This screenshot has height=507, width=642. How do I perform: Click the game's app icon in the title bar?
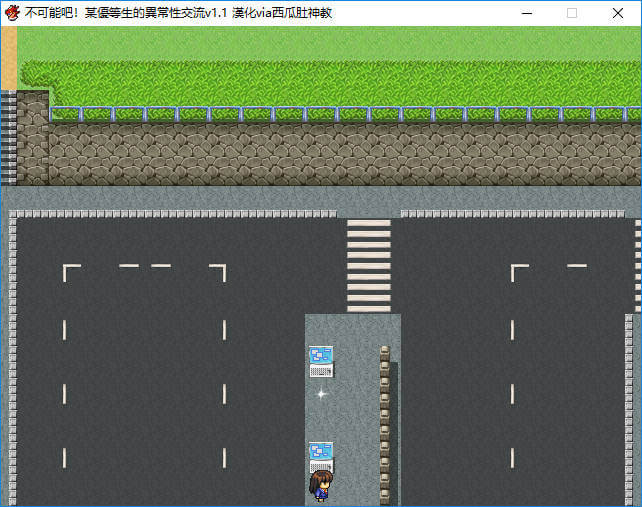(12, 13)
